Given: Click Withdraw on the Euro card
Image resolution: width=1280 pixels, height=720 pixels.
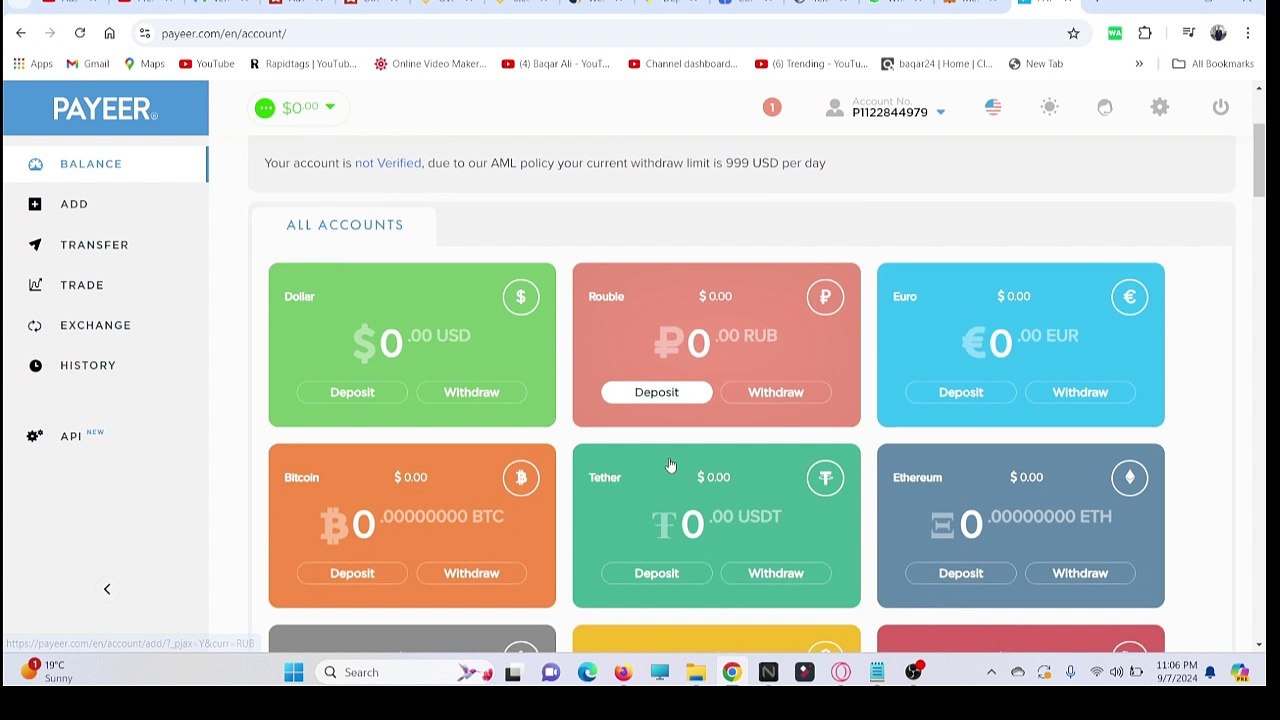Looking at the screenshot, I should click(1080, 392).
